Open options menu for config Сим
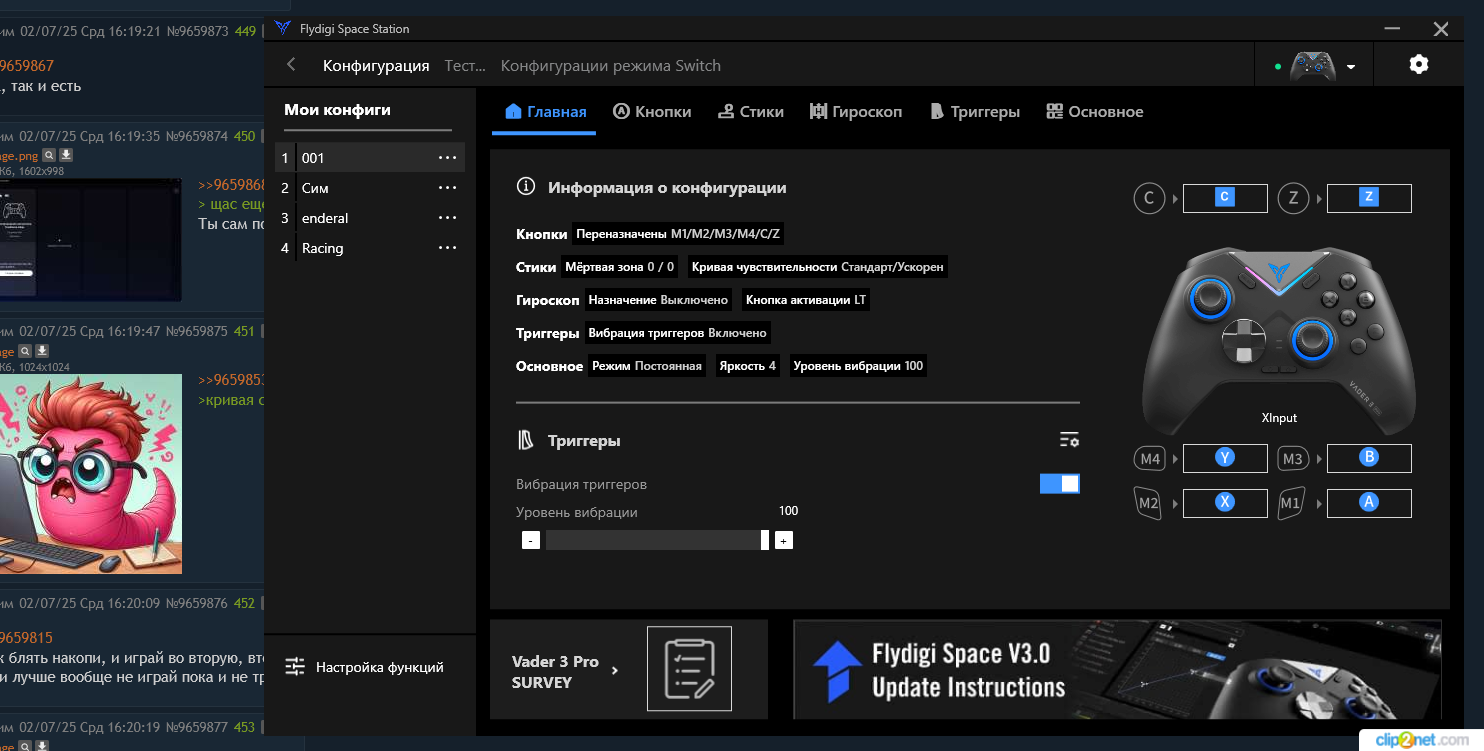Screen dimensions: 1484x751 point(447,188)
